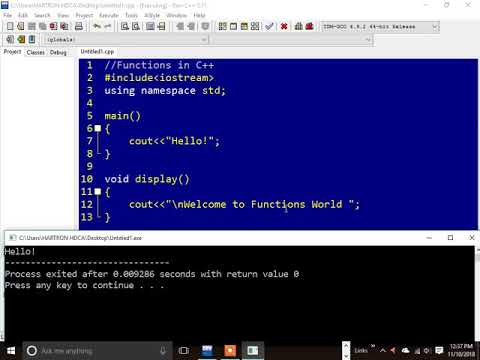Image resolution: width=480 pixels, height=360 pixels.
Task: Click the toggle comment toolbar icon
Action: (205, 26)
